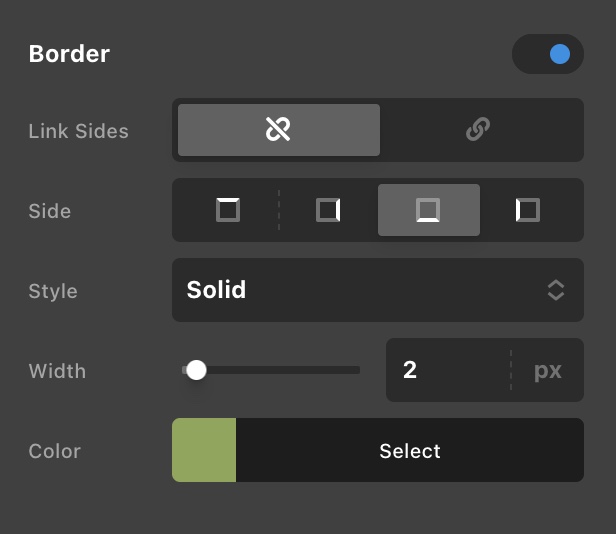Click the Border section heading

tap(69, 54)
